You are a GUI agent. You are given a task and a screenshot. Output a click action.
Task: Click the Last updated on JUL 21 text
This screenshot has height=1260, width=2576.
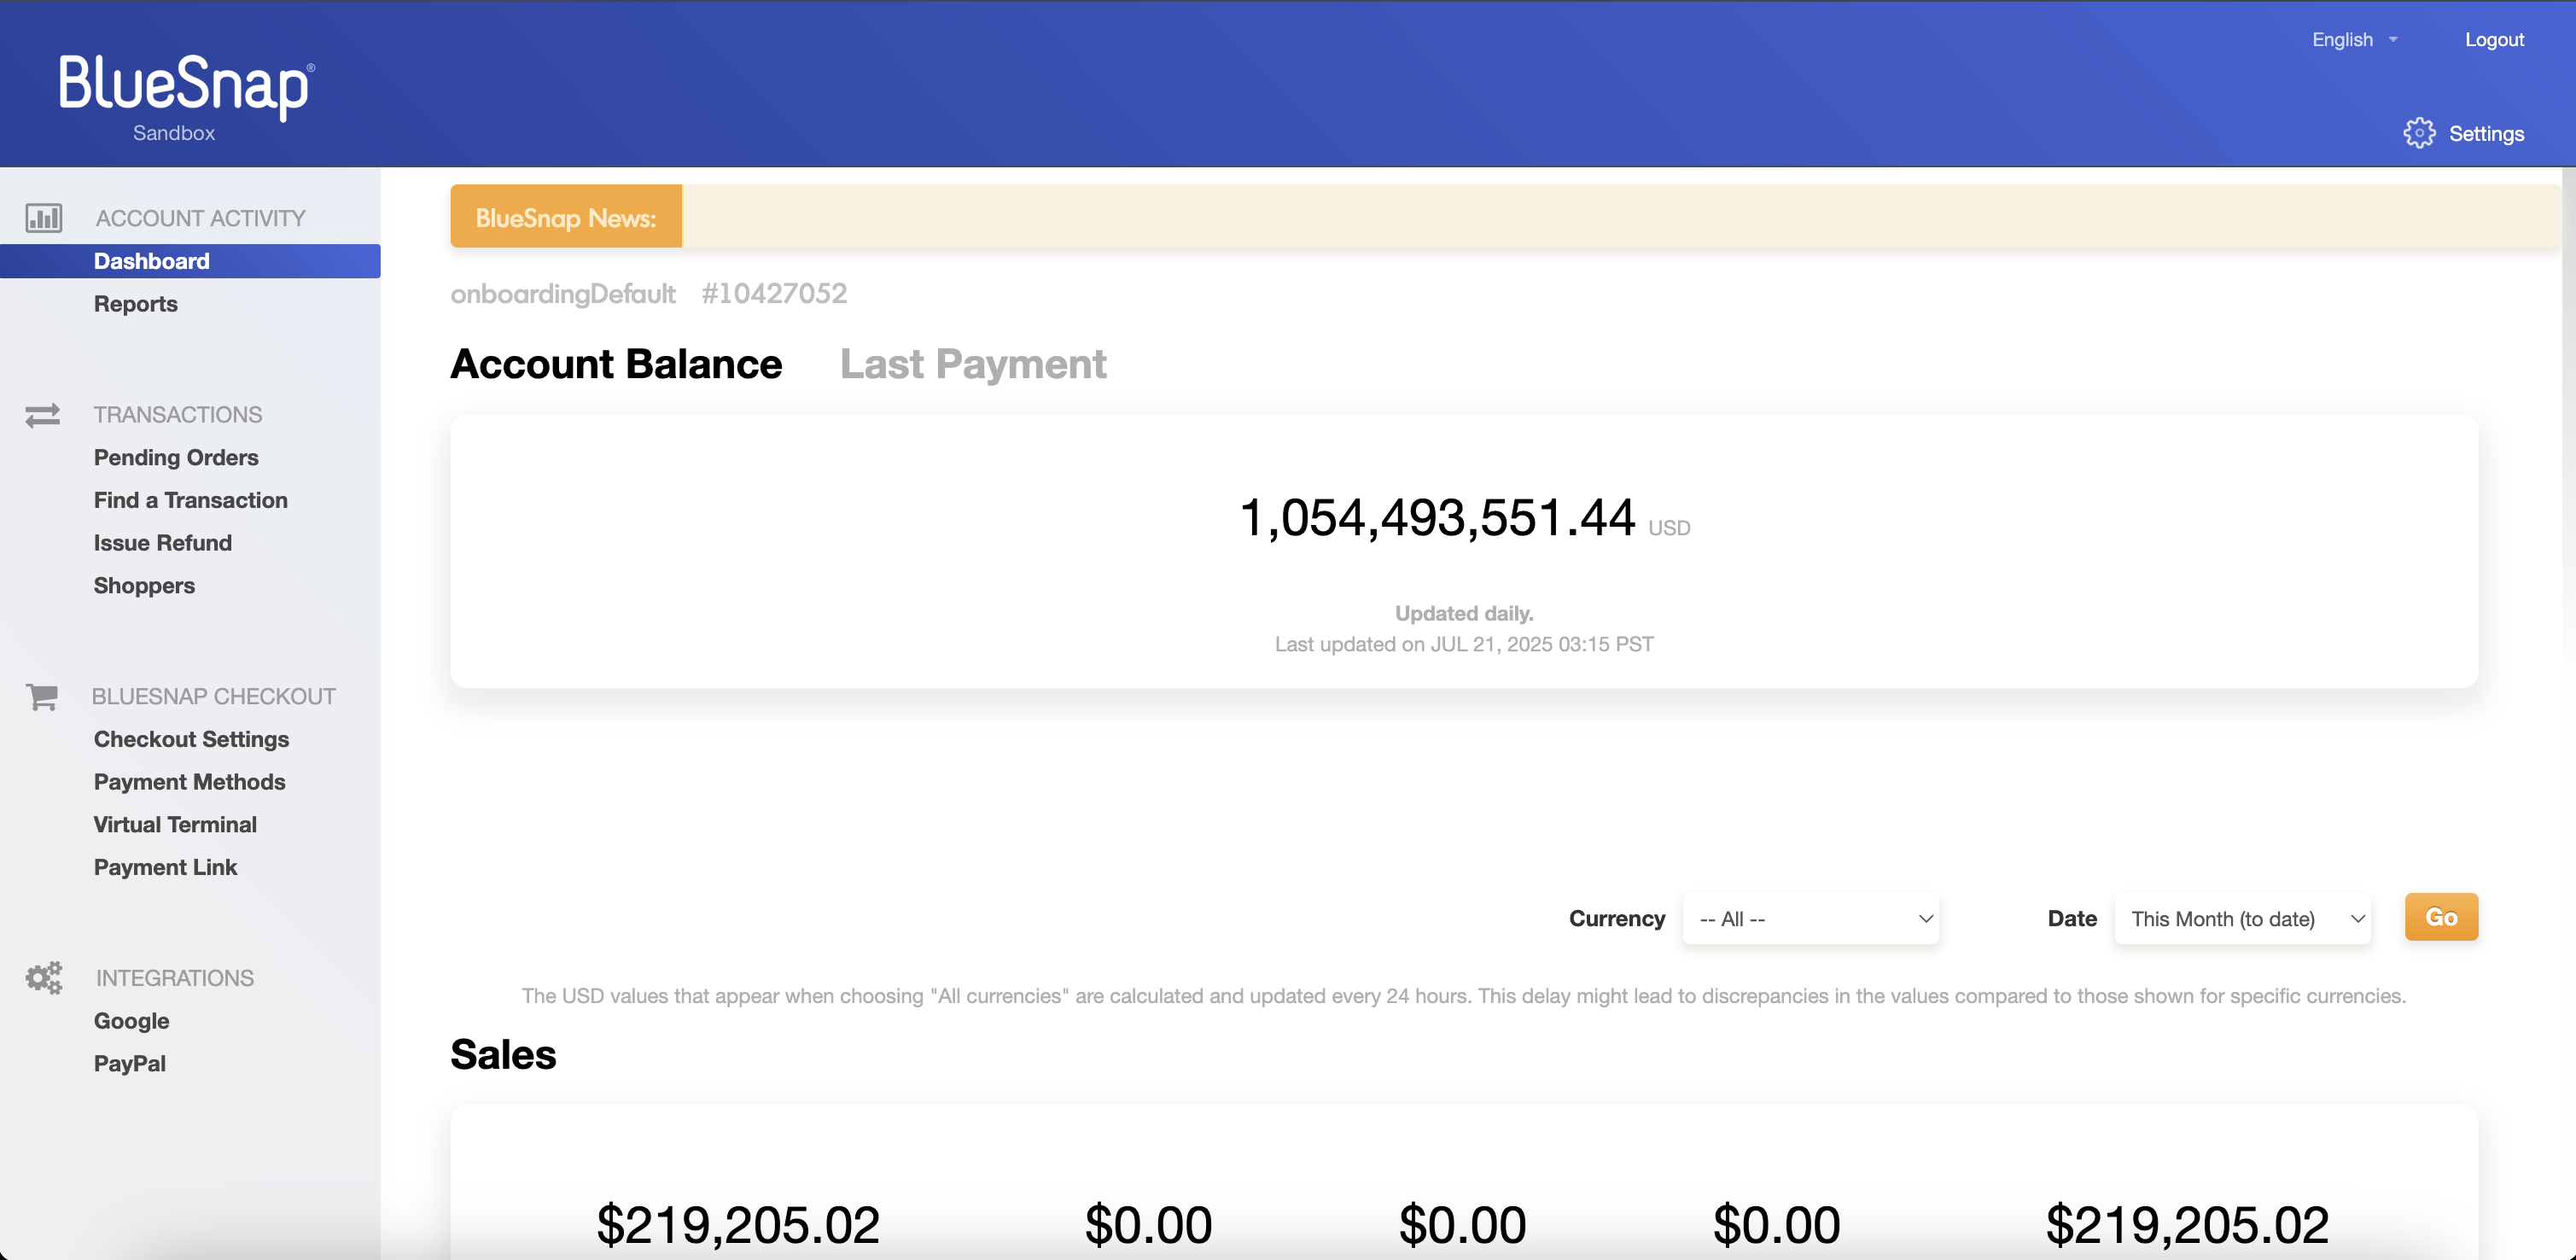coord(1464,644)
